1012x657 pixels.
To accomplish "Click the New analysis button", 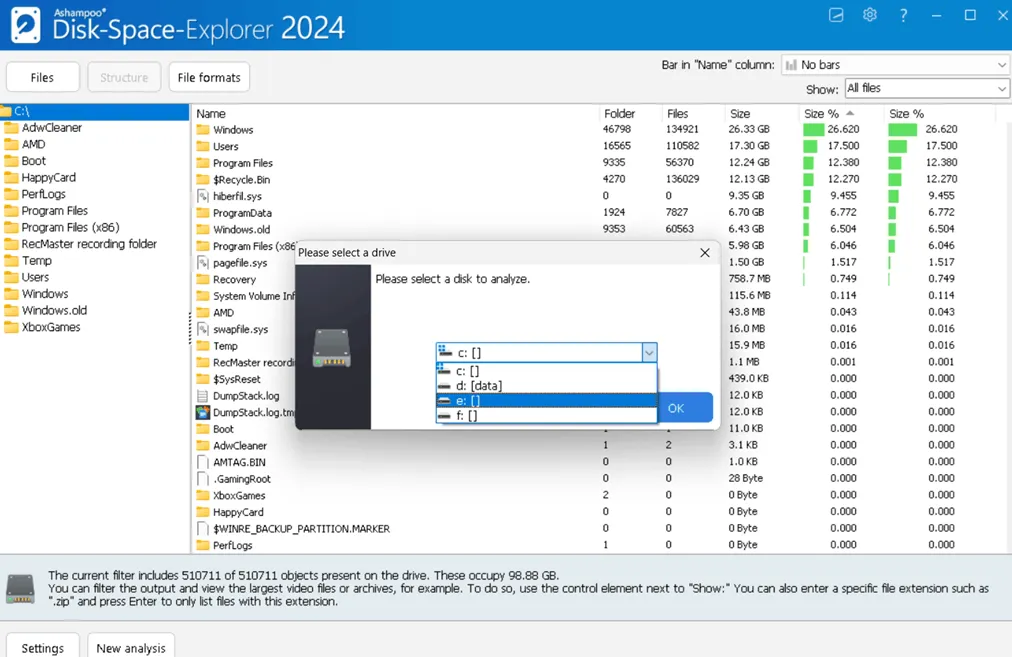I will coord(131,647).
